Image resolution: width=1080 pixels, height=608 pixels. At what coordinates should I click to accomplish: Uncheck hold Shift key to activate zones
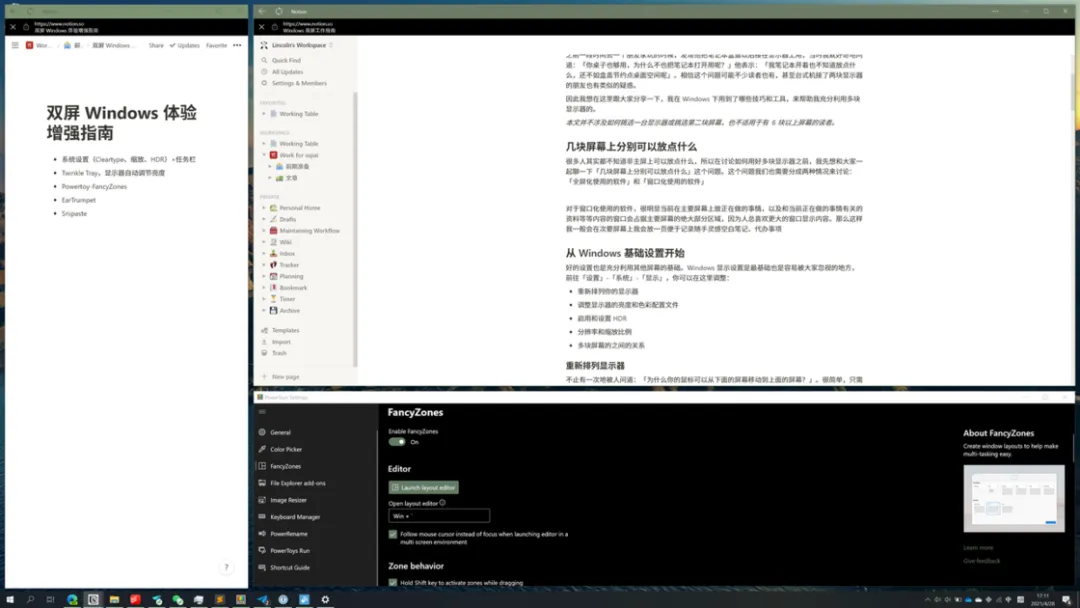click(393, 582)
